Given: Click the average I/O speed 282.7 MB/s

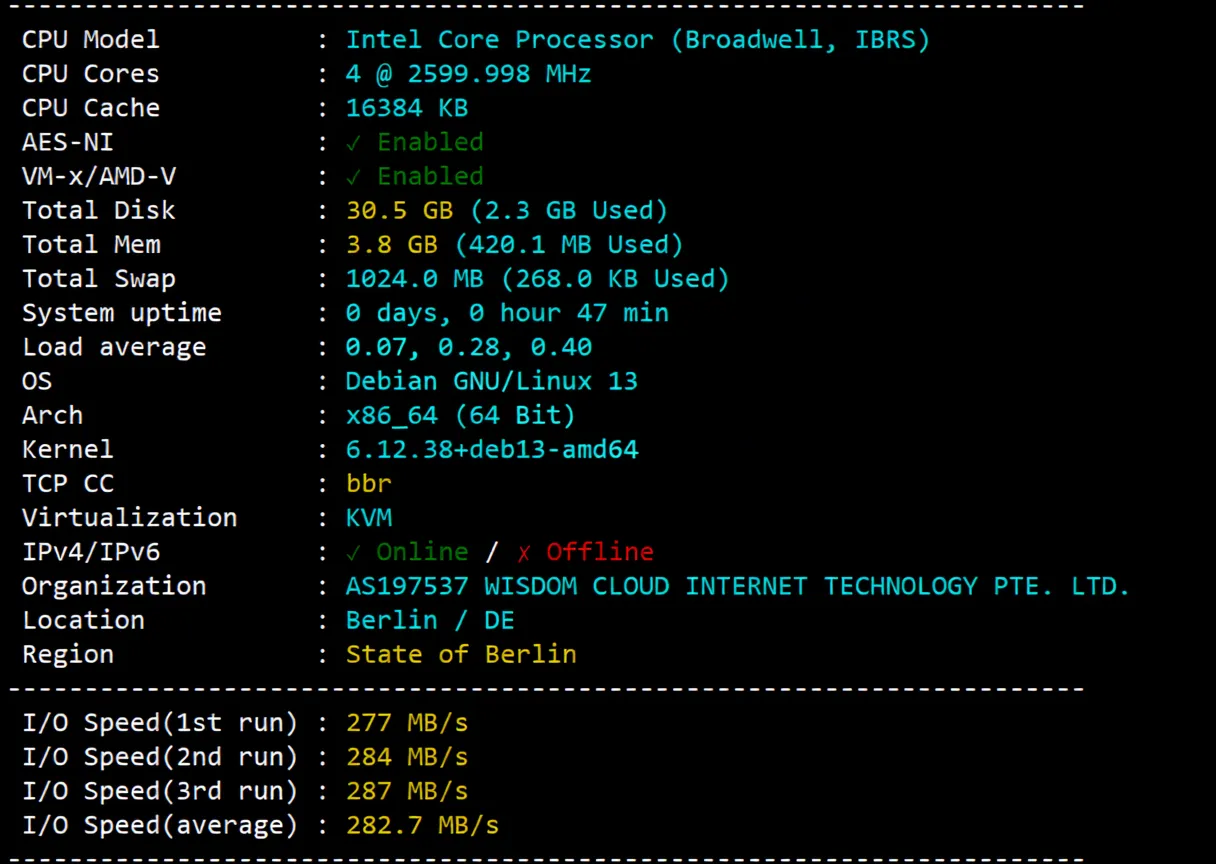Looking at the screenshot, I should (422, 826).
